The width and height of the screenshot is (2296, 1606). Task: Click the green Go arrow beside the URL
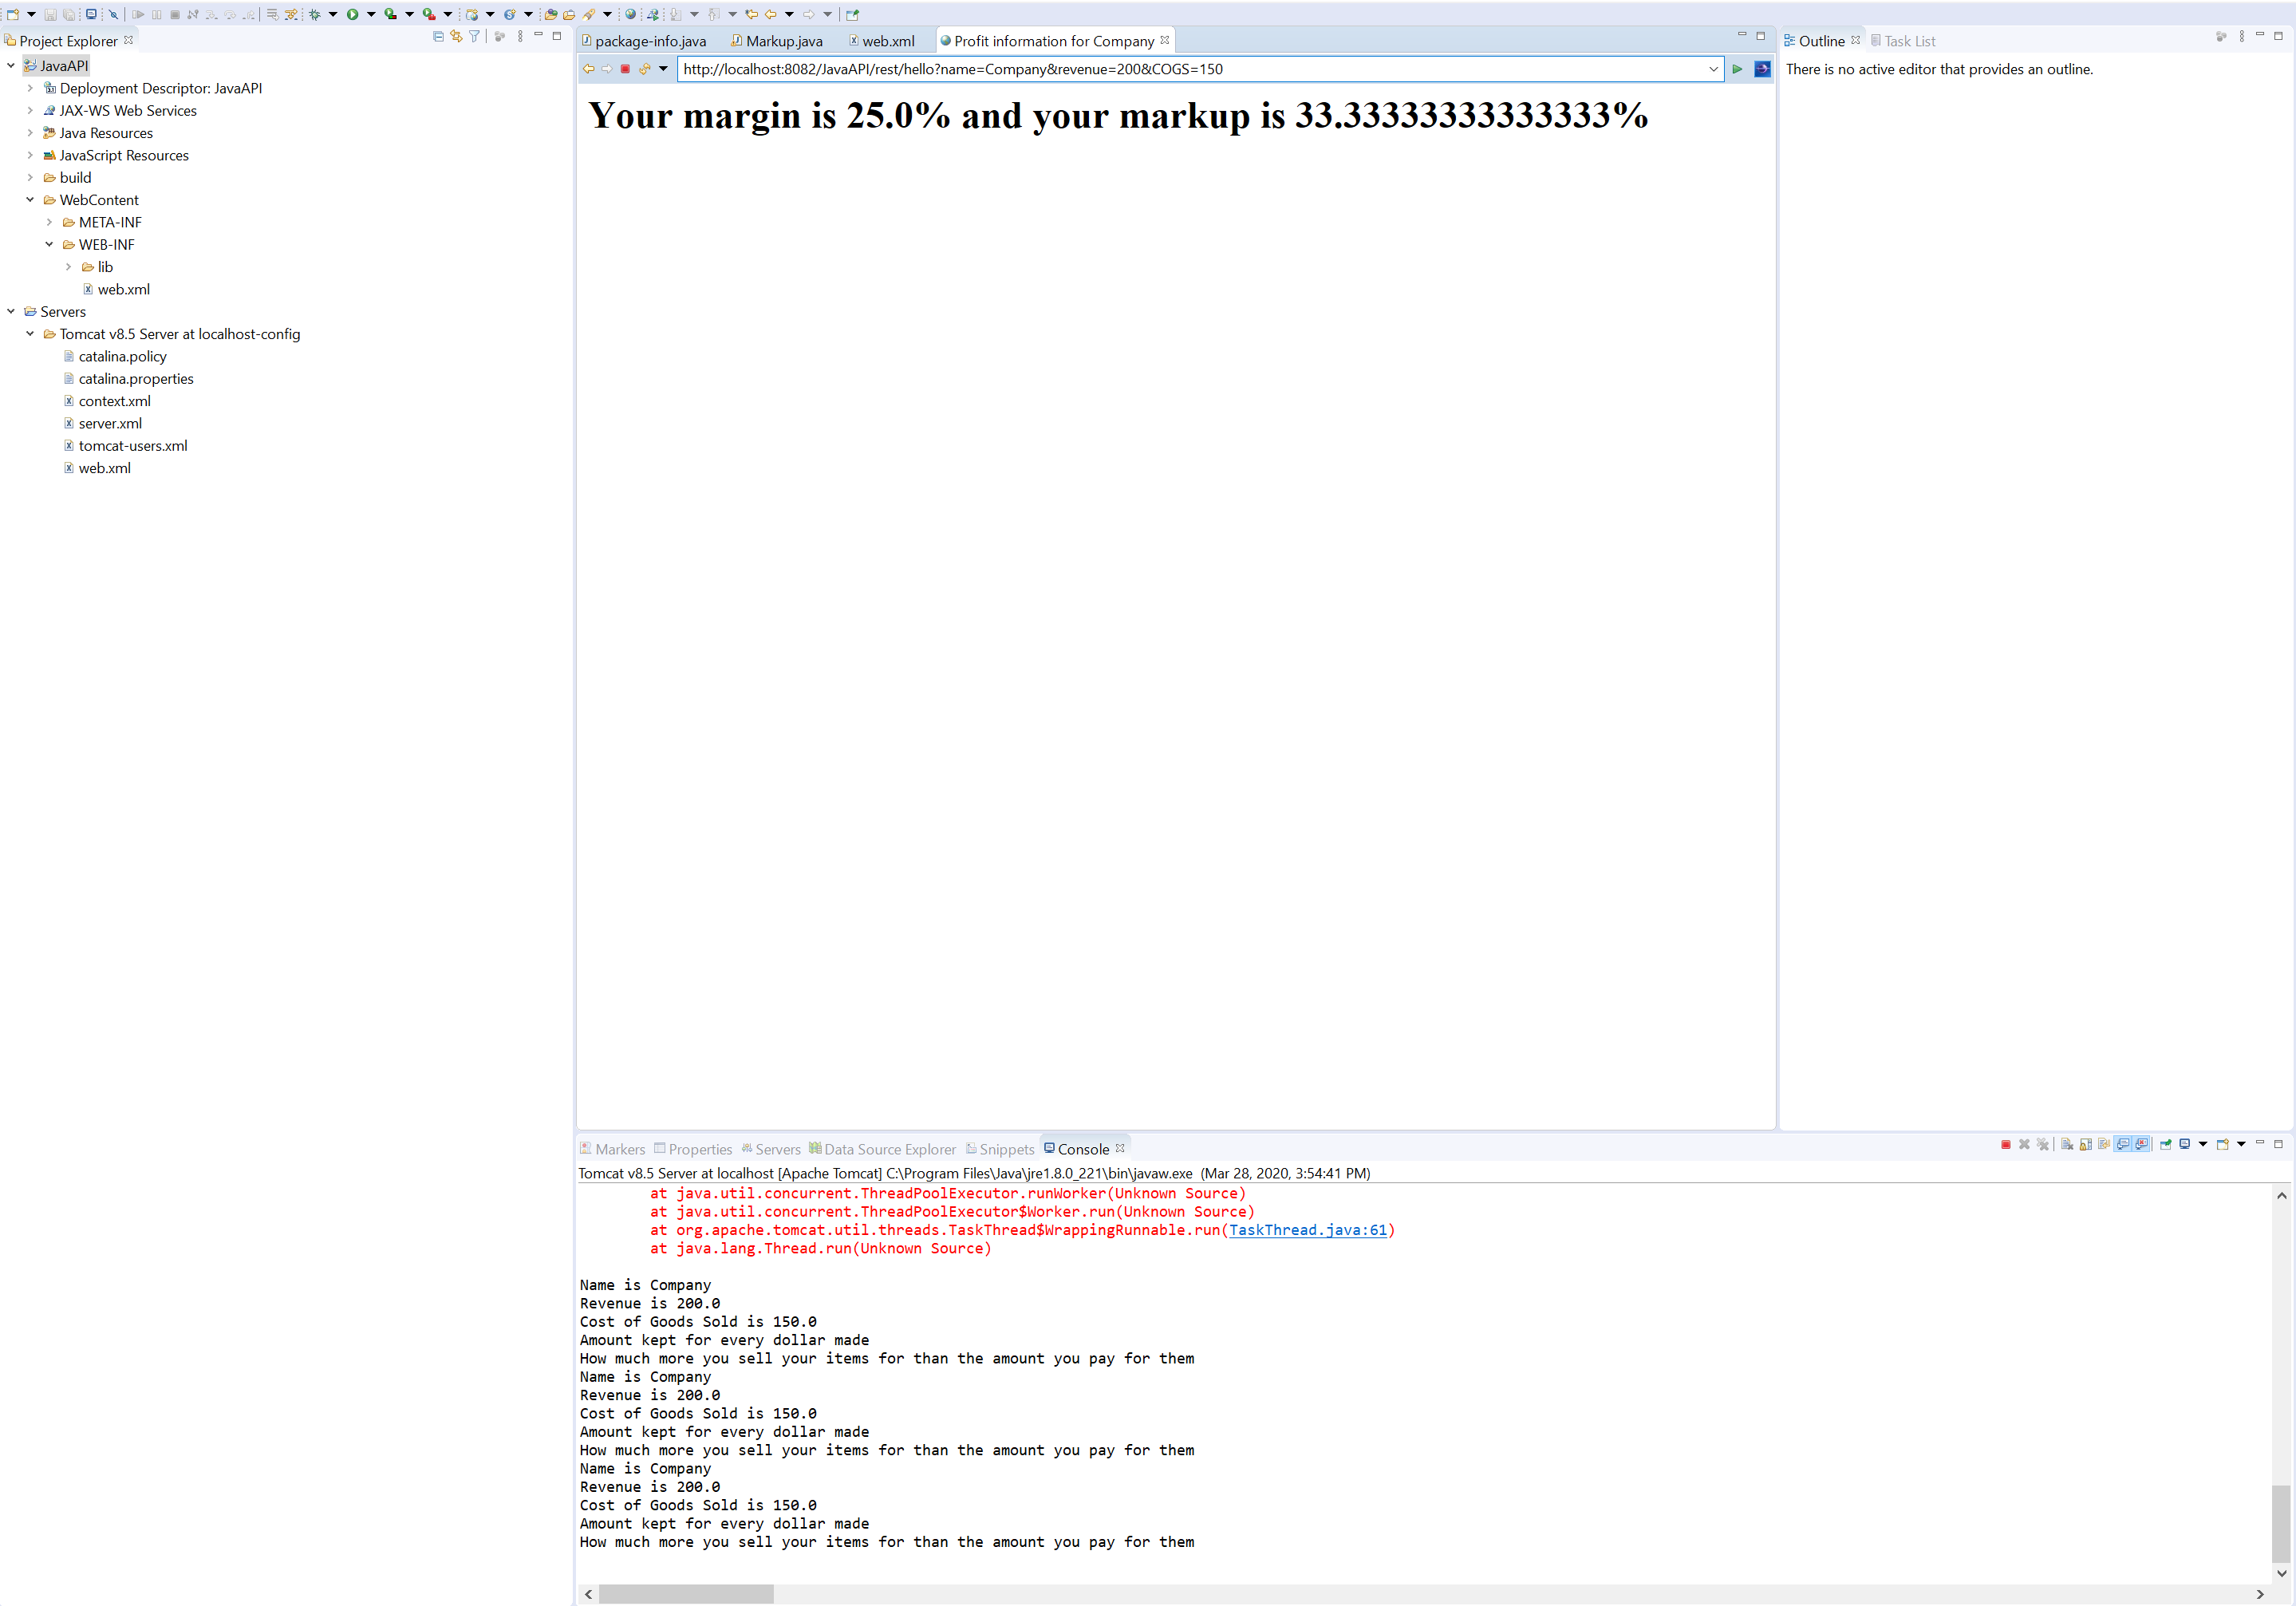pyautogui.click(x=1738, y=69)
